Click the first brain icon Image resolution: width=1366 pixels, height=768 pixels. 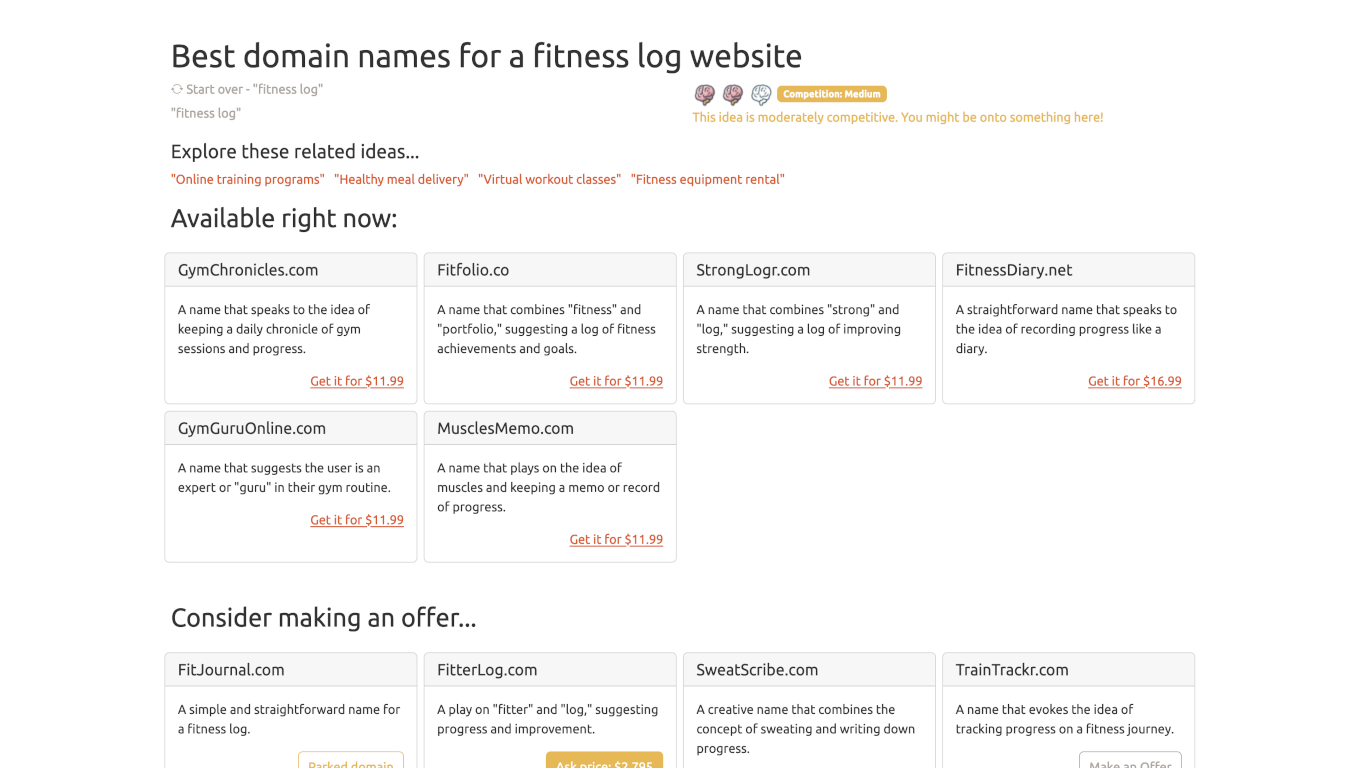pos(704,95)
